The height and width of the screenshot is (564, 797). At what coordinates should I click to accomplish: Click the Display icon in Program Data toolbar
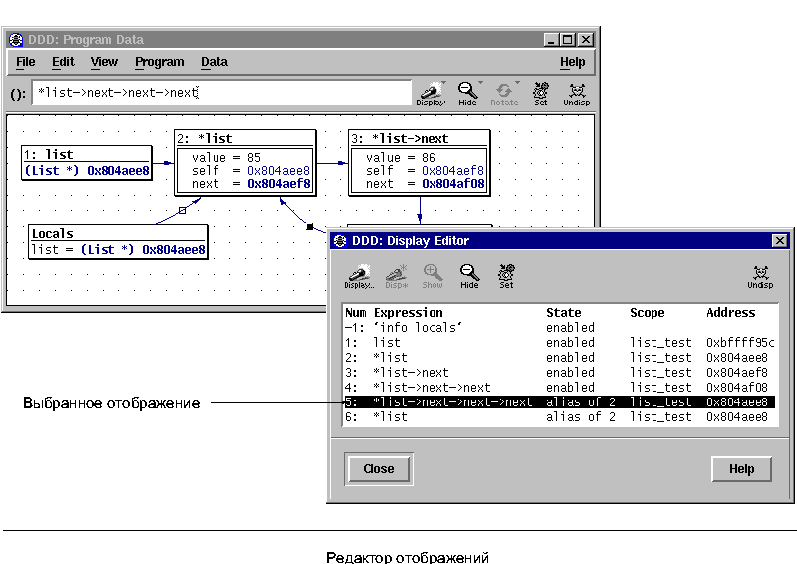pyautogui.click(x=430, y=94)
